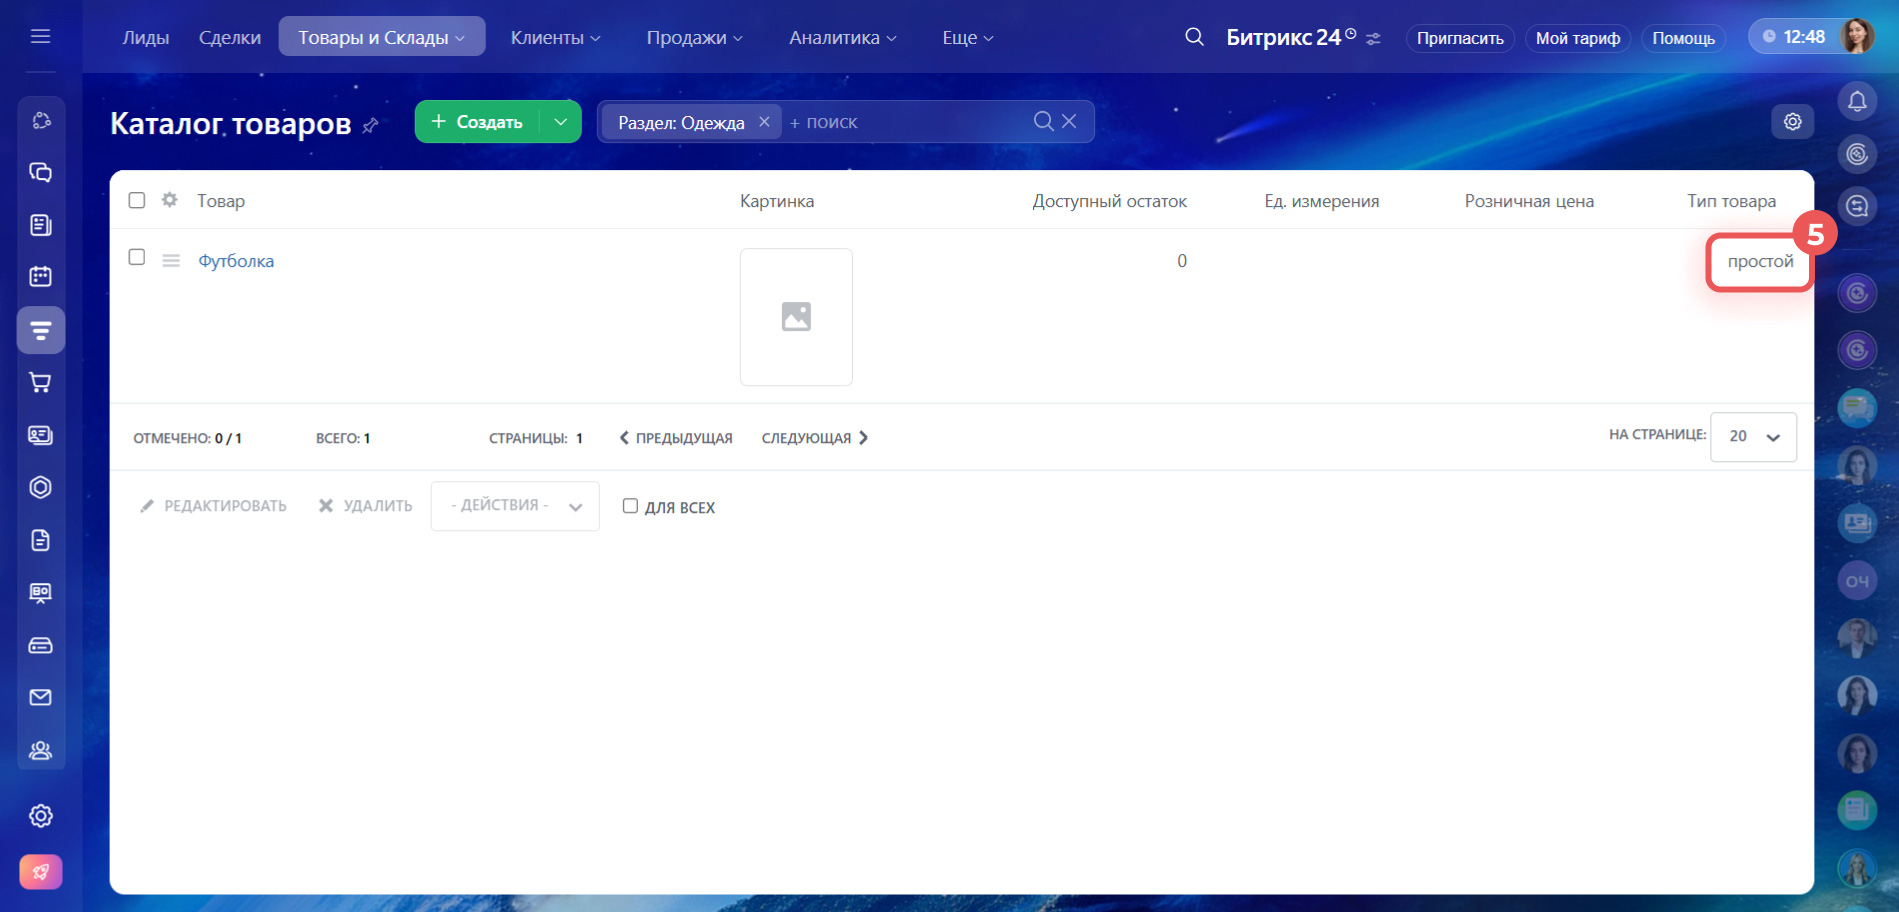Click the Пригласить button
Screen dimensions: 1899x912
[1459, 38]
